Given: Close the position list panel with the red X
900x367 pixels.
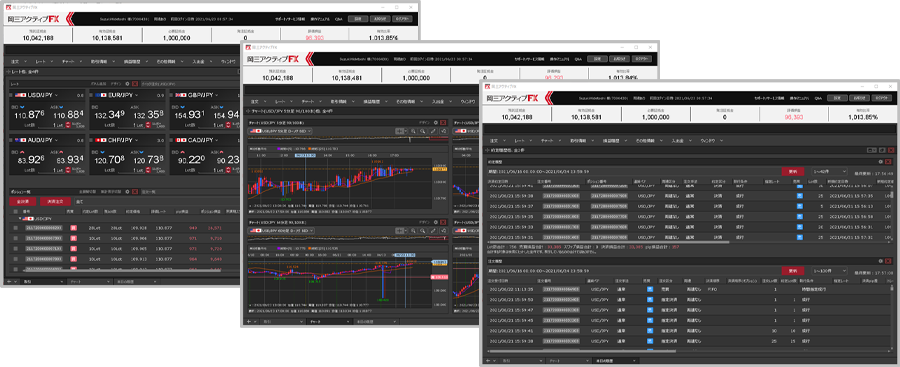Looking at the screenshot, I should [x=135, y=191].
